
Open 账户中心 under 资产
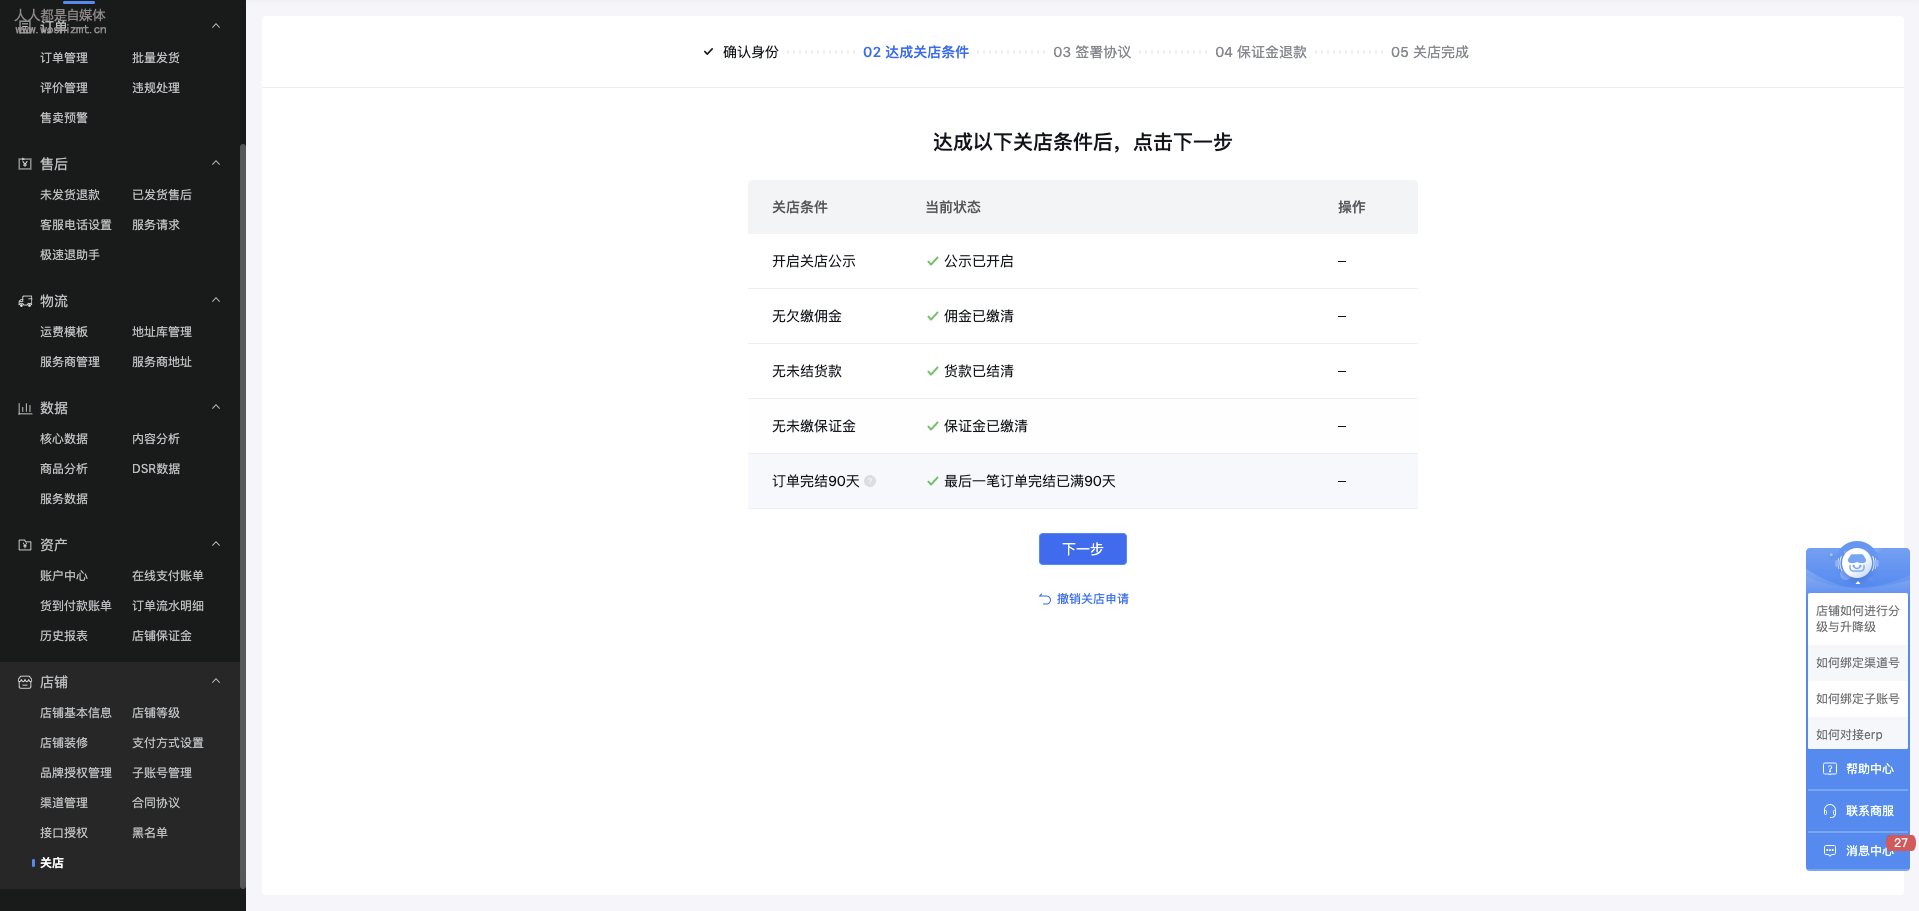coord(64,576)
